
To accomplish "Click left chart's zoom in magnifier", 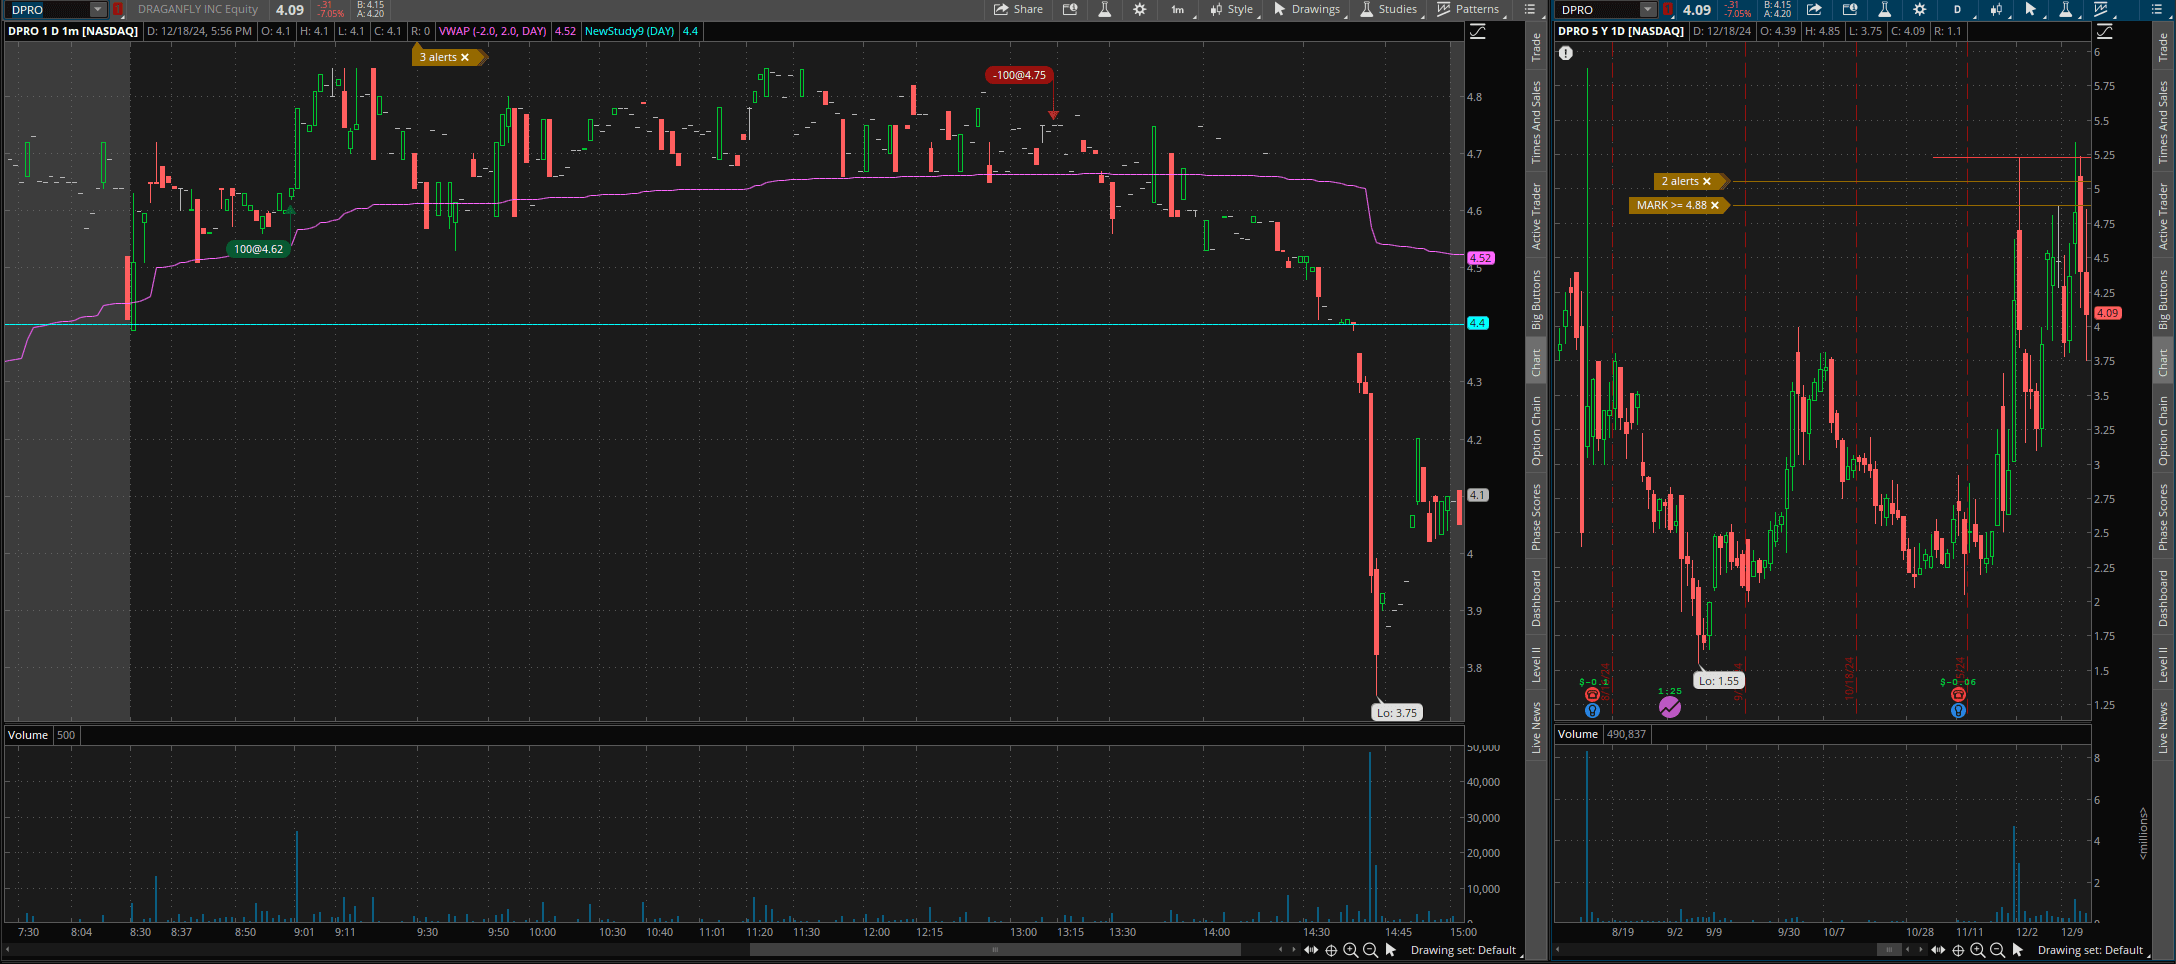I will (x=1350, y=950).
